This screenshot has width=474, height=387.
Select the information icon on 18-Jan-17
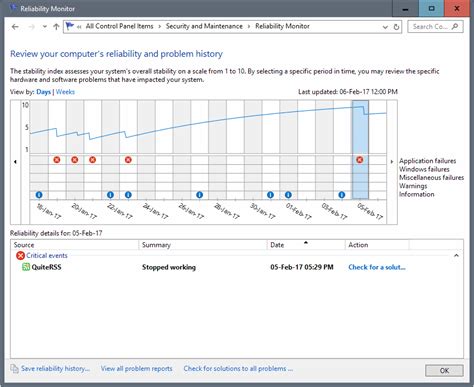pyautogui.click(x=39, y=195)
